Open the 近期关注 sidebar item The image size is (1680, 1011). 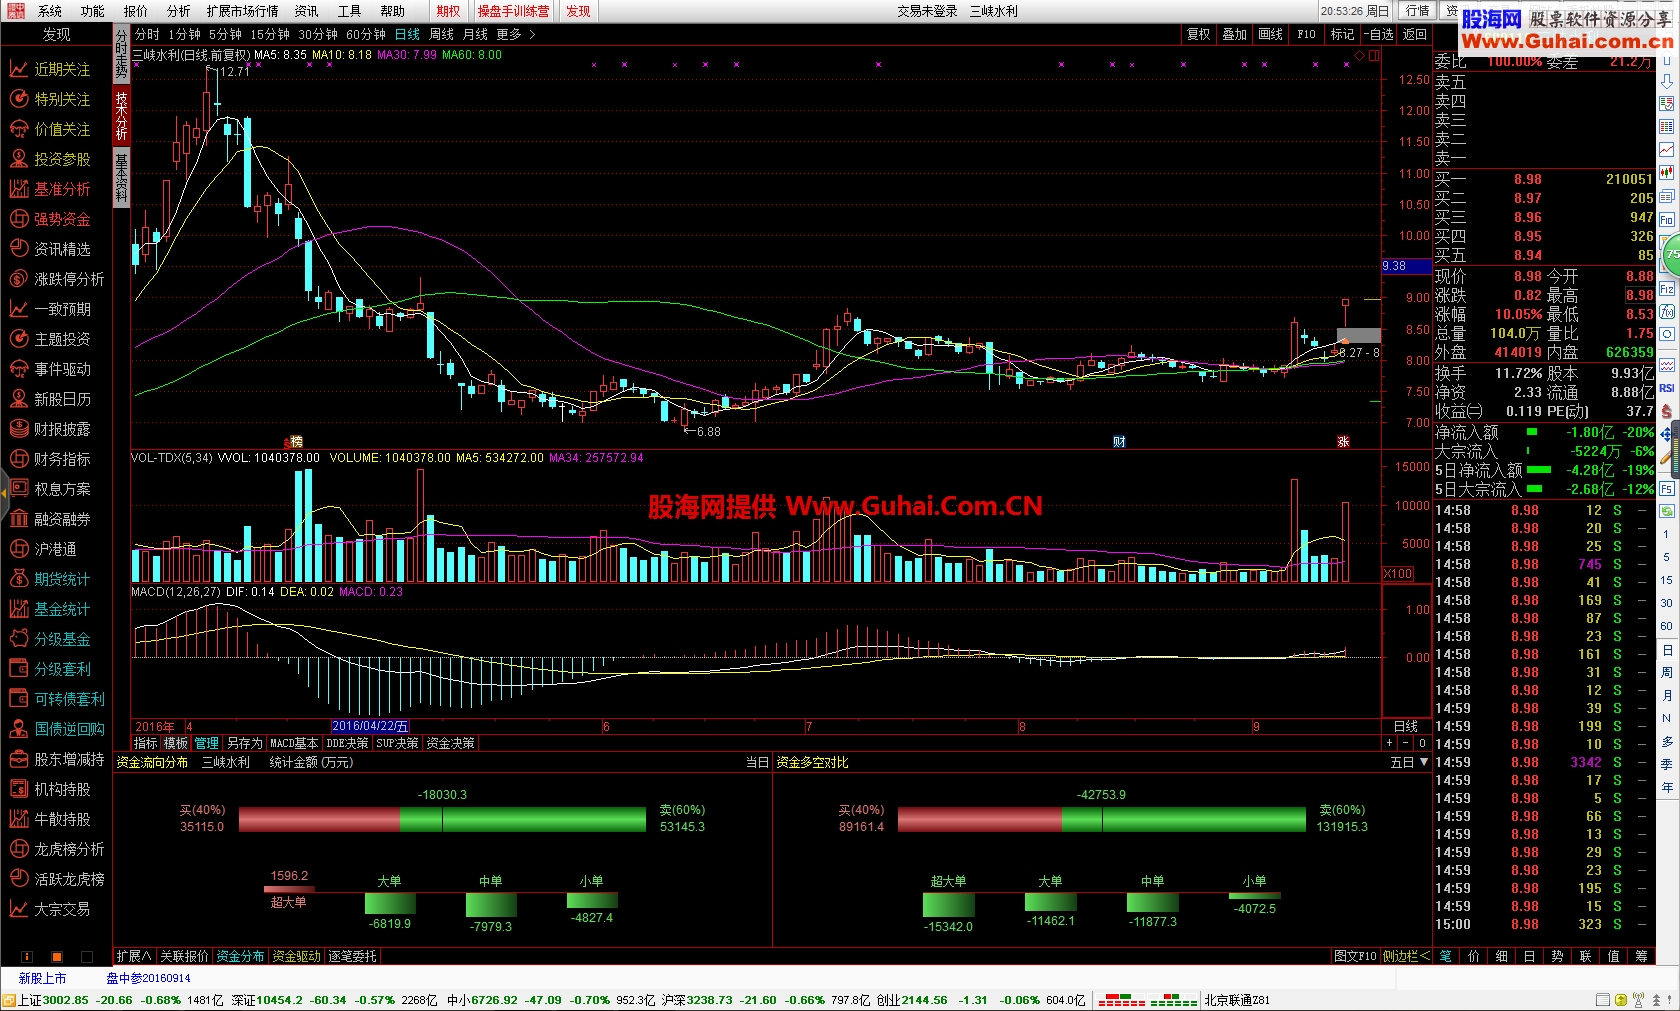point(61,69)
